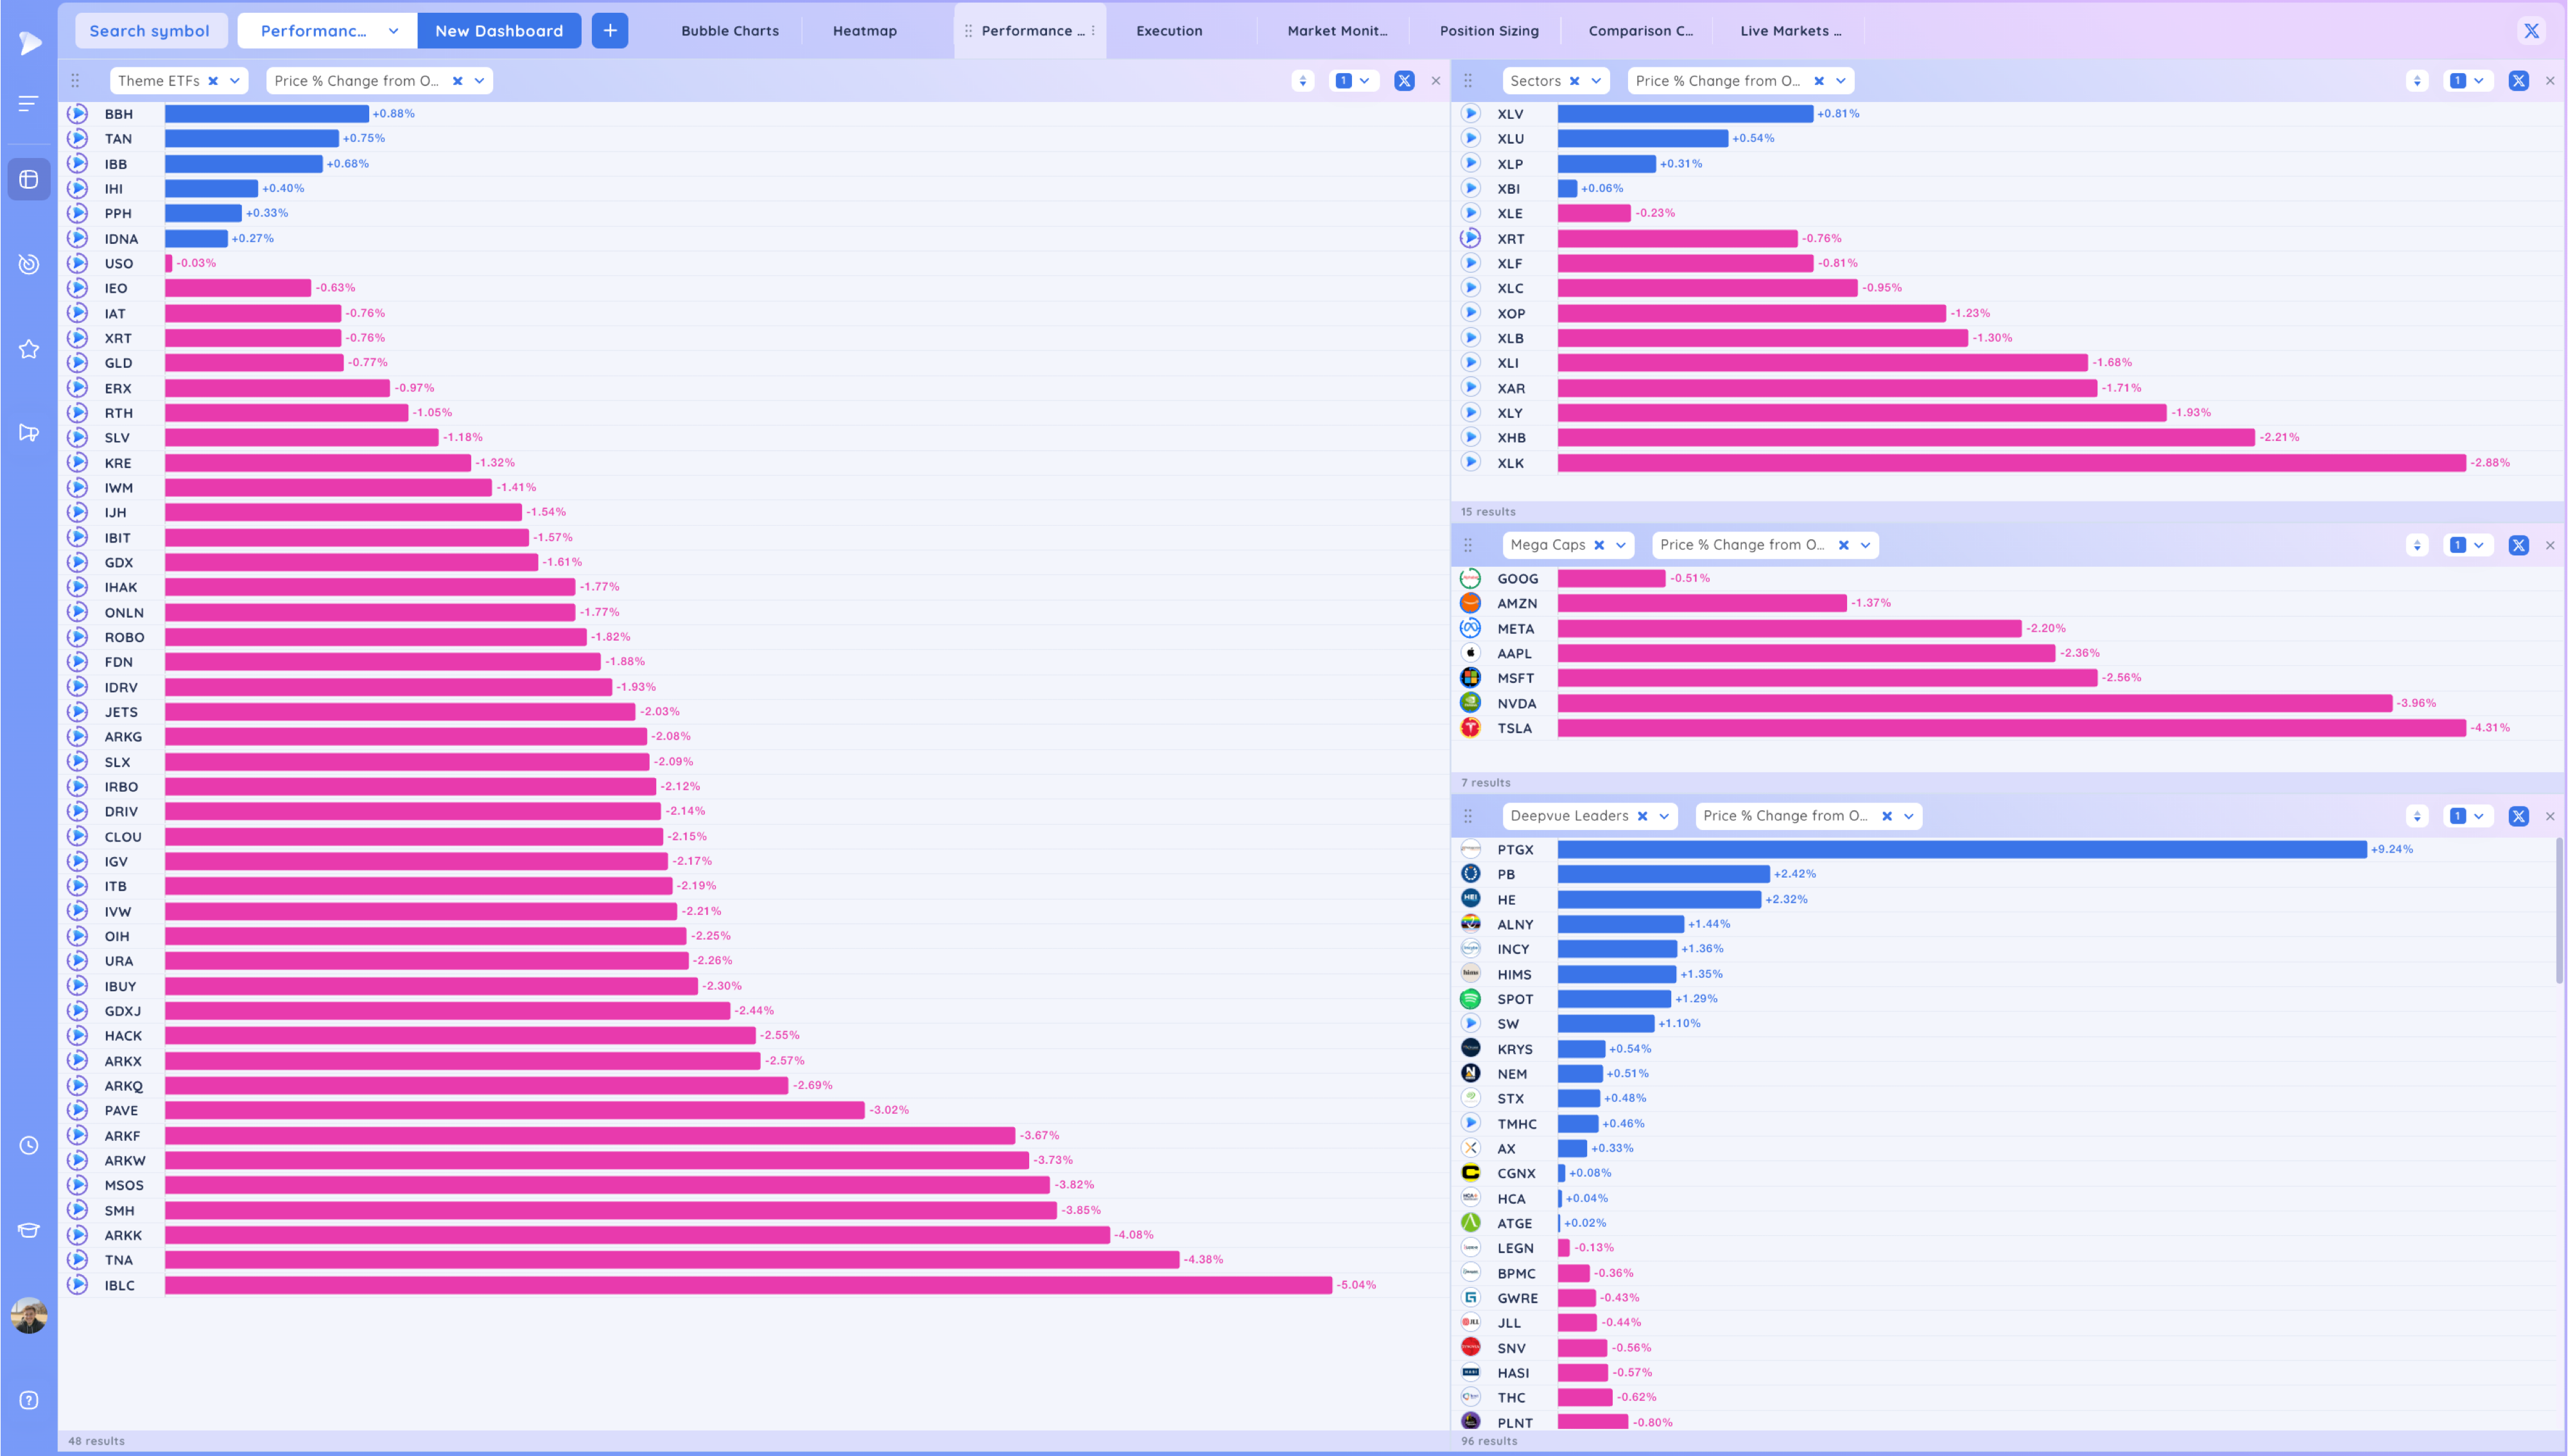This screenshot has width=2568, height=1456.
Task: Switch to the Position Sizing tab
Action: (1488, 31)
